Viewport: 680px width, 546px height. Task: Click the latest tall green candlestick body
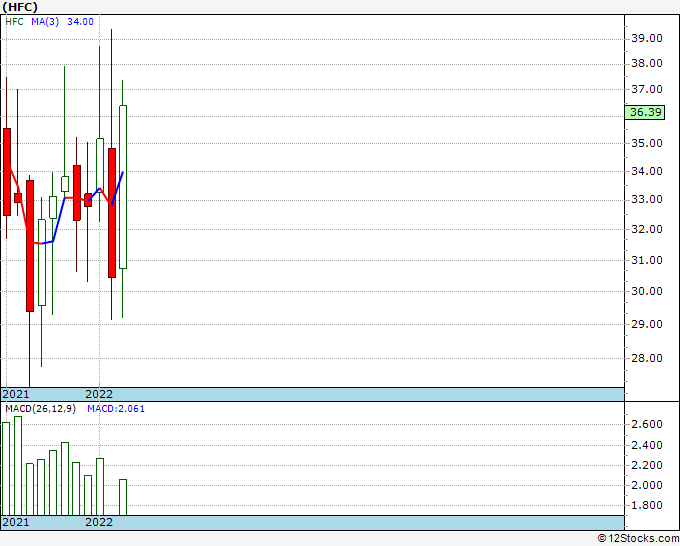tap(123, 187)
